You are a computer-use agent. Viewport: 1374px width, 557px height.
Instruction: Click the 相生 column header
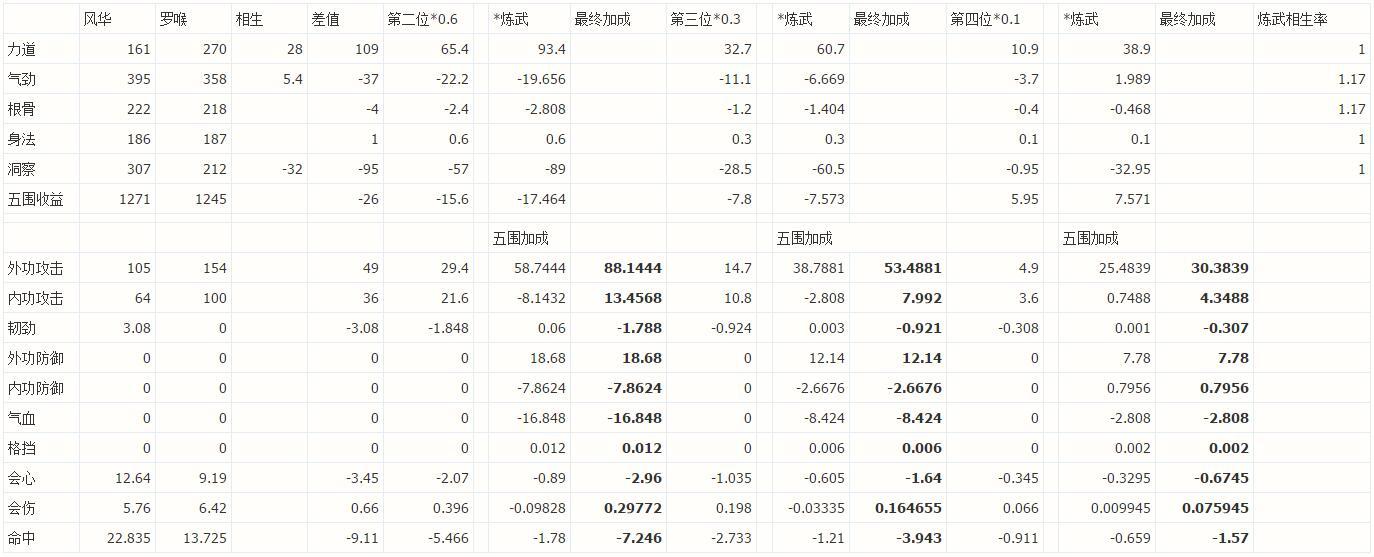[x=250, y=19]
